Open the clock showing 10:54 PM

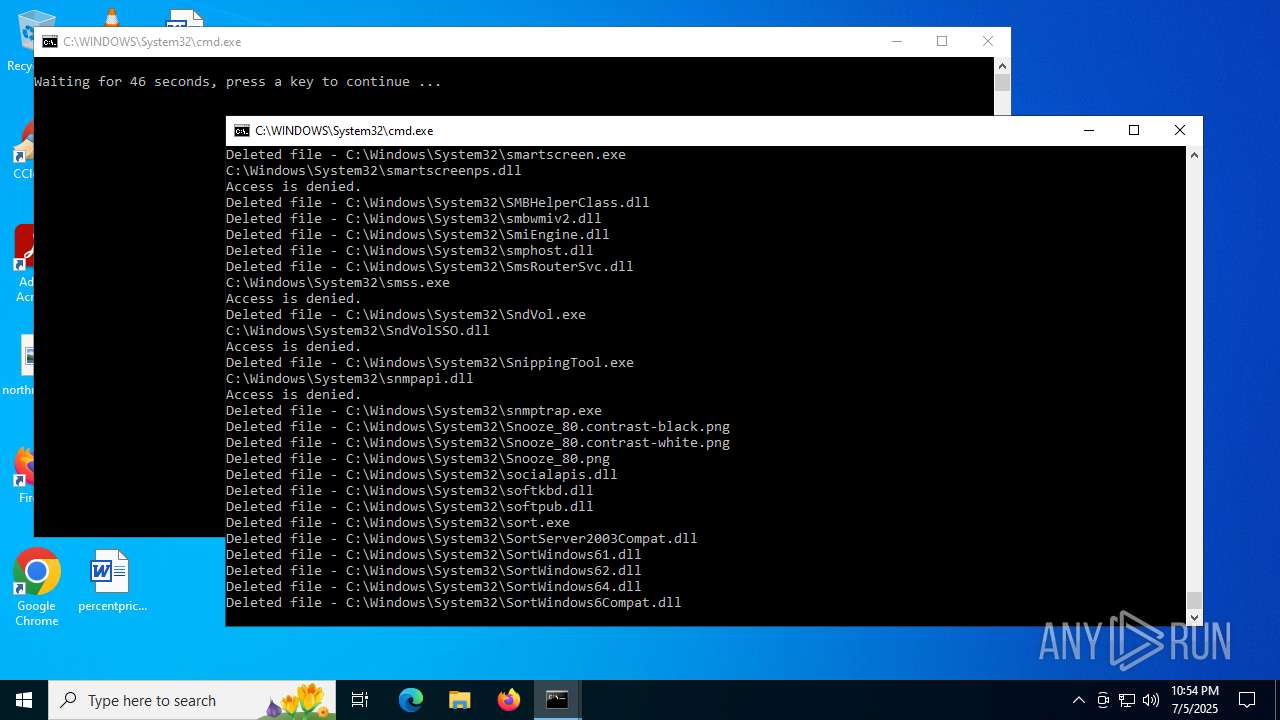click(1194, 700)
